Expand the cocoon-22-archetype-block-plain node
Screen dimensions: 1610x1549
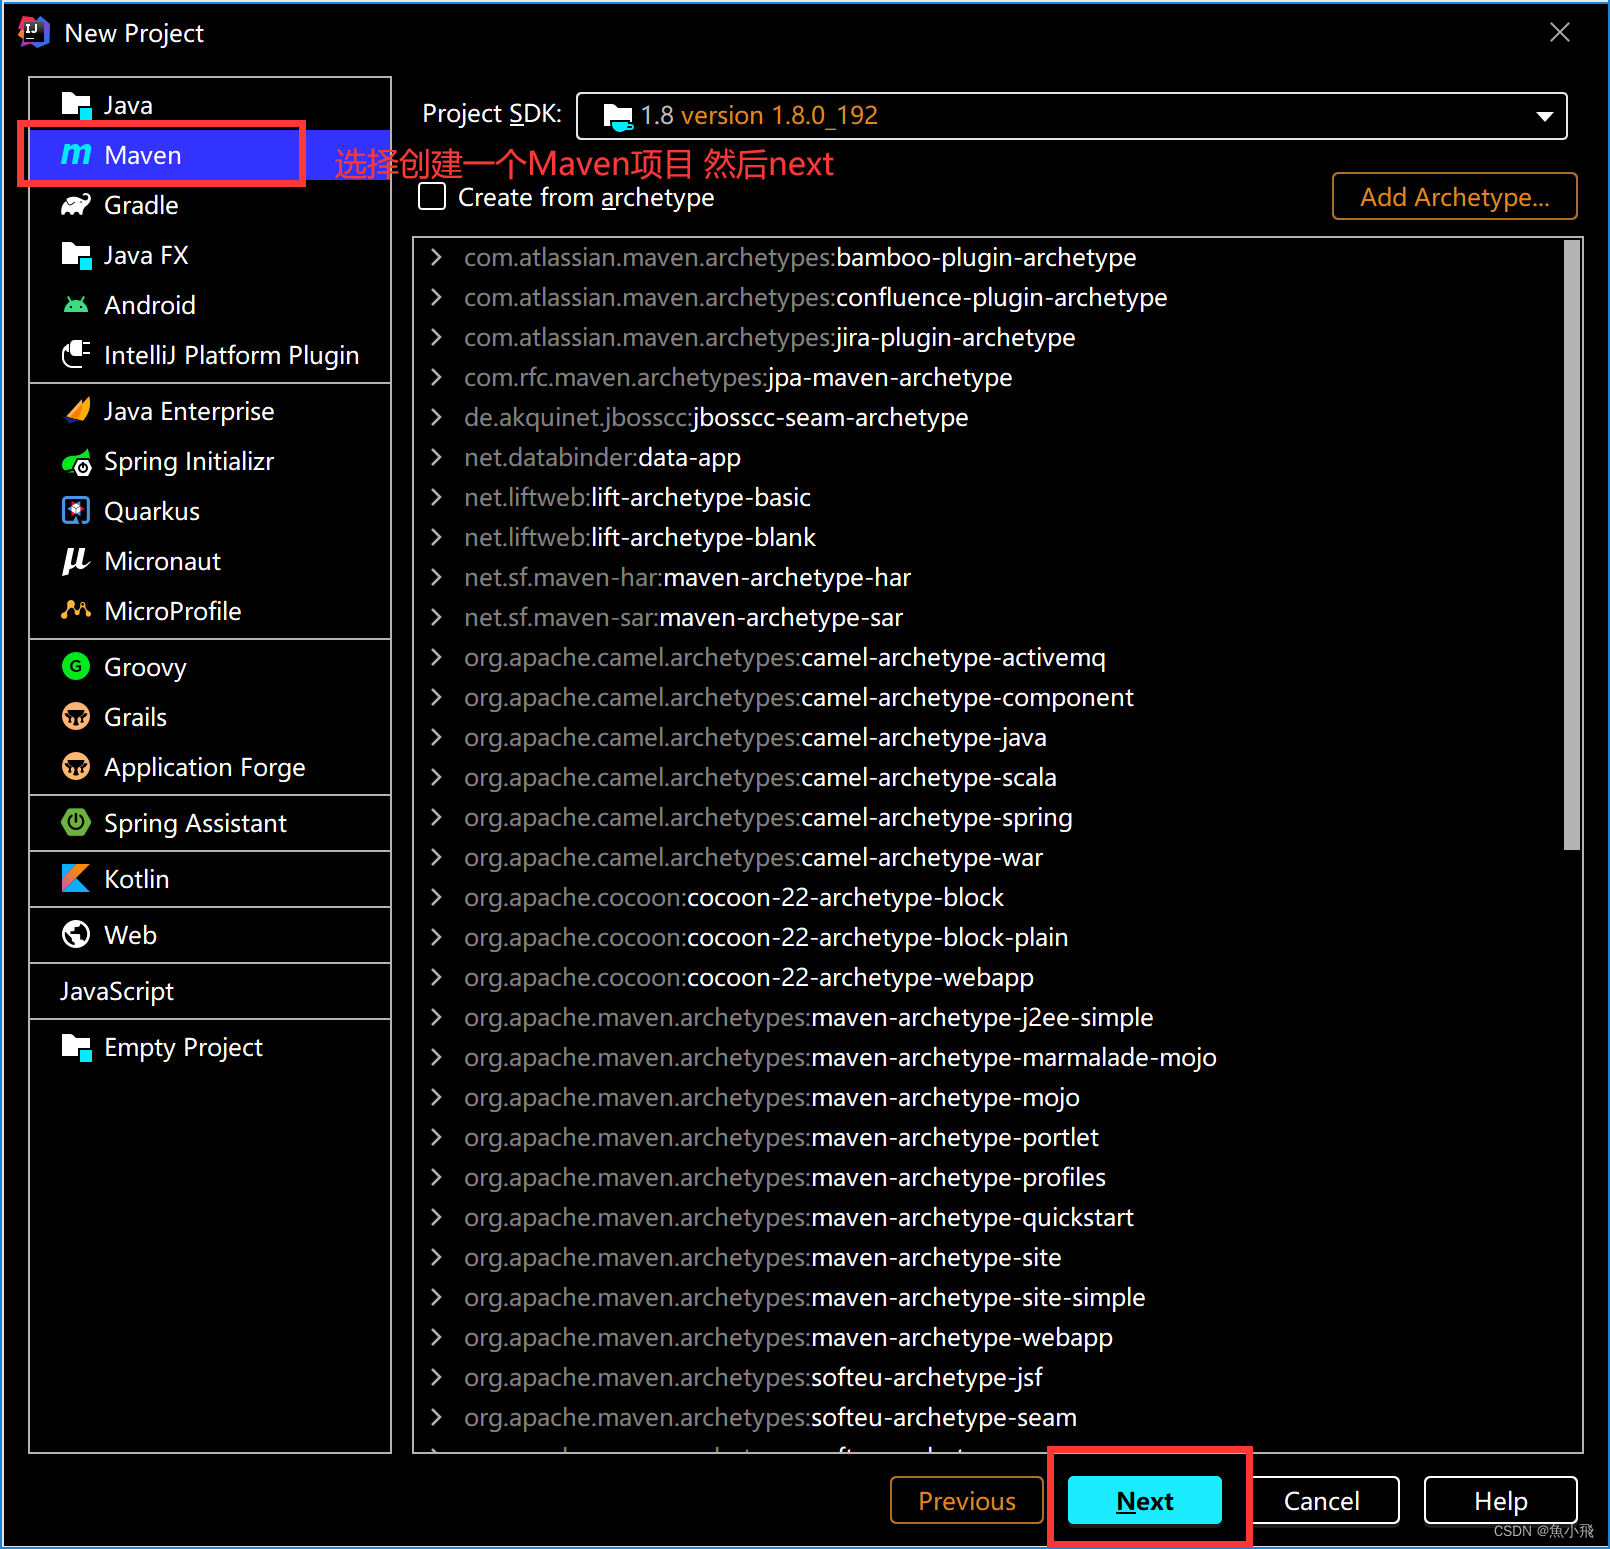click(436, 937)
